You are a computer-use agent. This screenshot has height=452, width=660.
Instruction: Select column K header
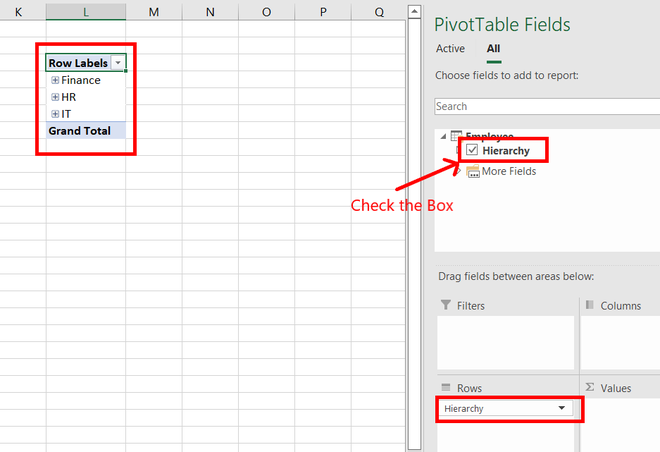(x=19, y=12)
